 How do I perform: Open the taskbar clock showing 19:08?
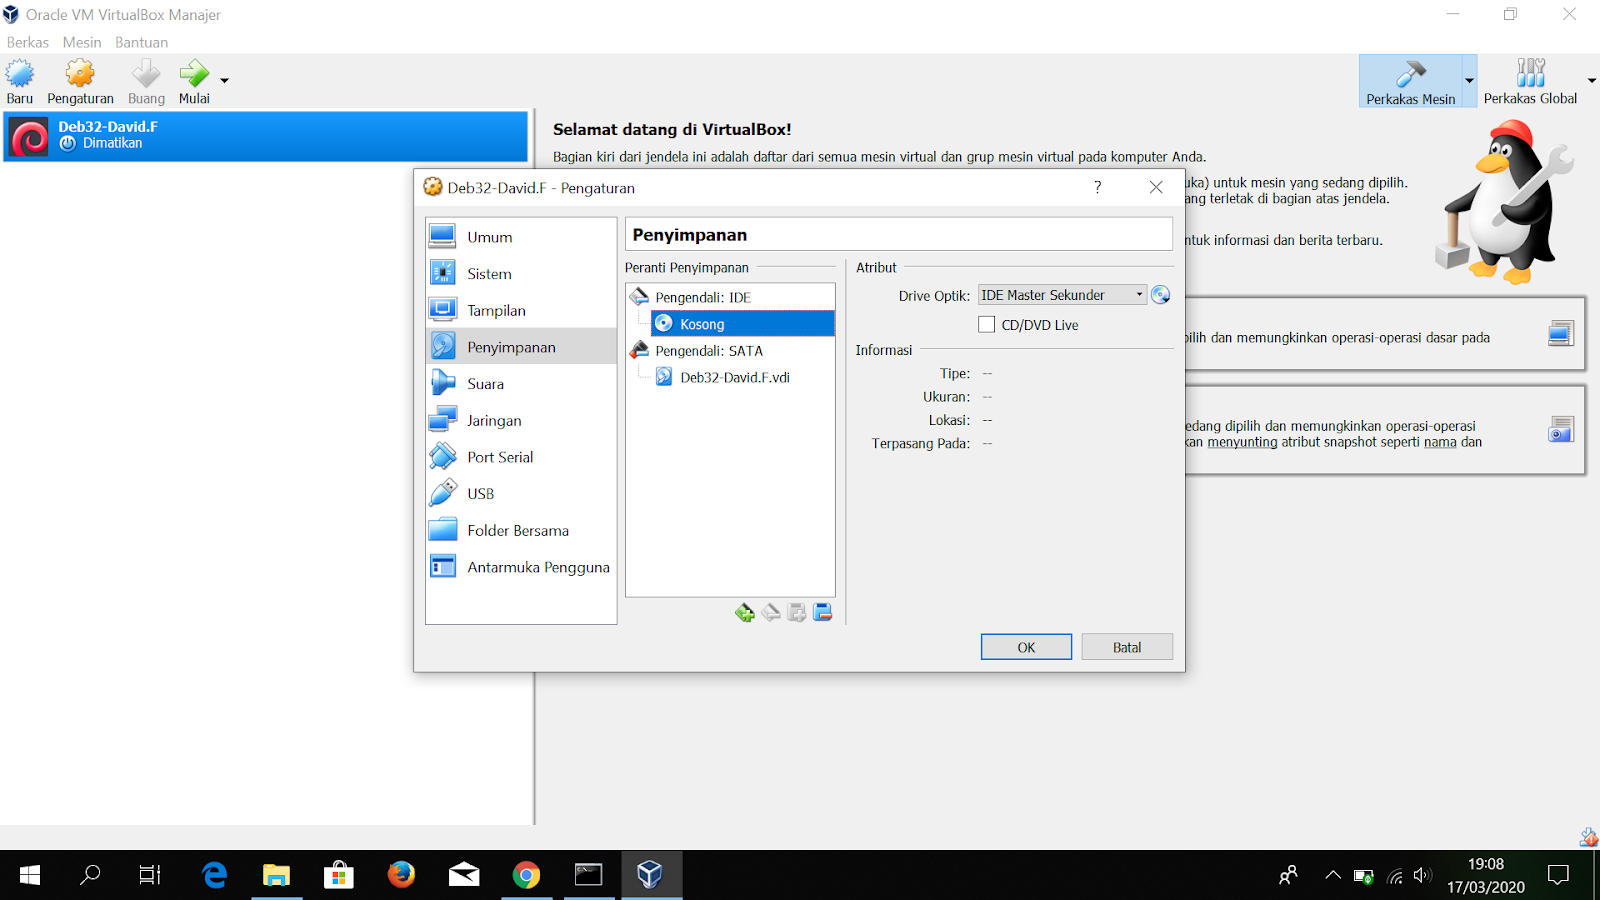1486,876
